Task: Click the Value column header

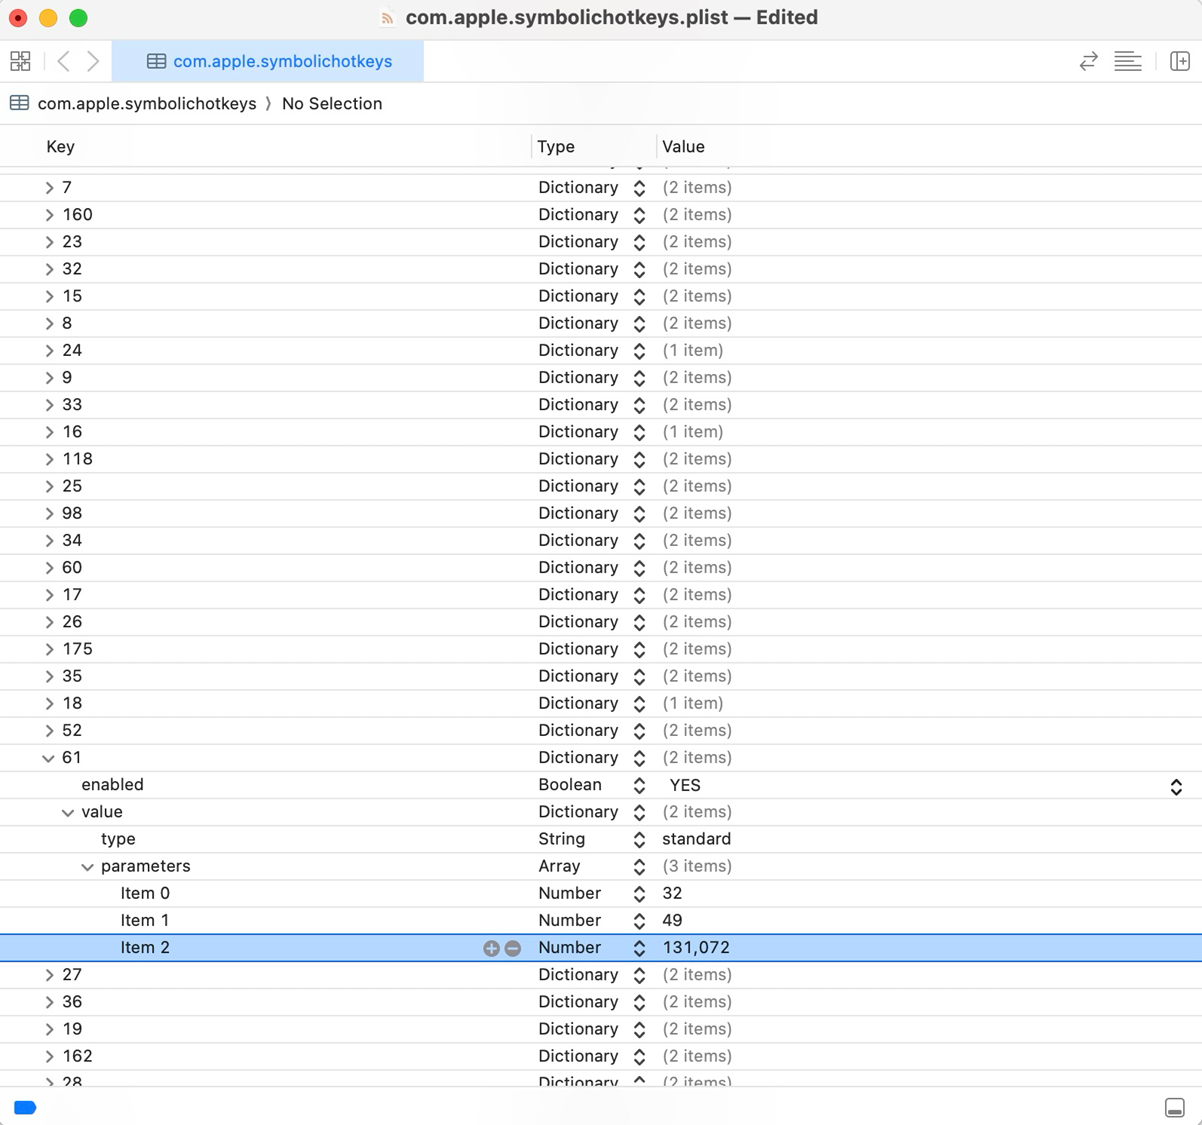Action: (x=683, y=146)
